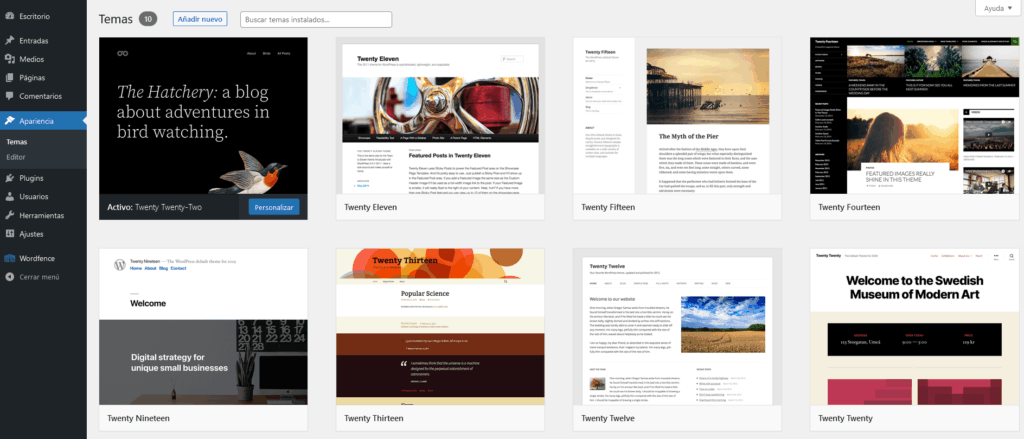Viewport: 1024px width, 439px height.
Task: Open the Twenty Fifteen theme thumbnail
Action: [677, 116]
